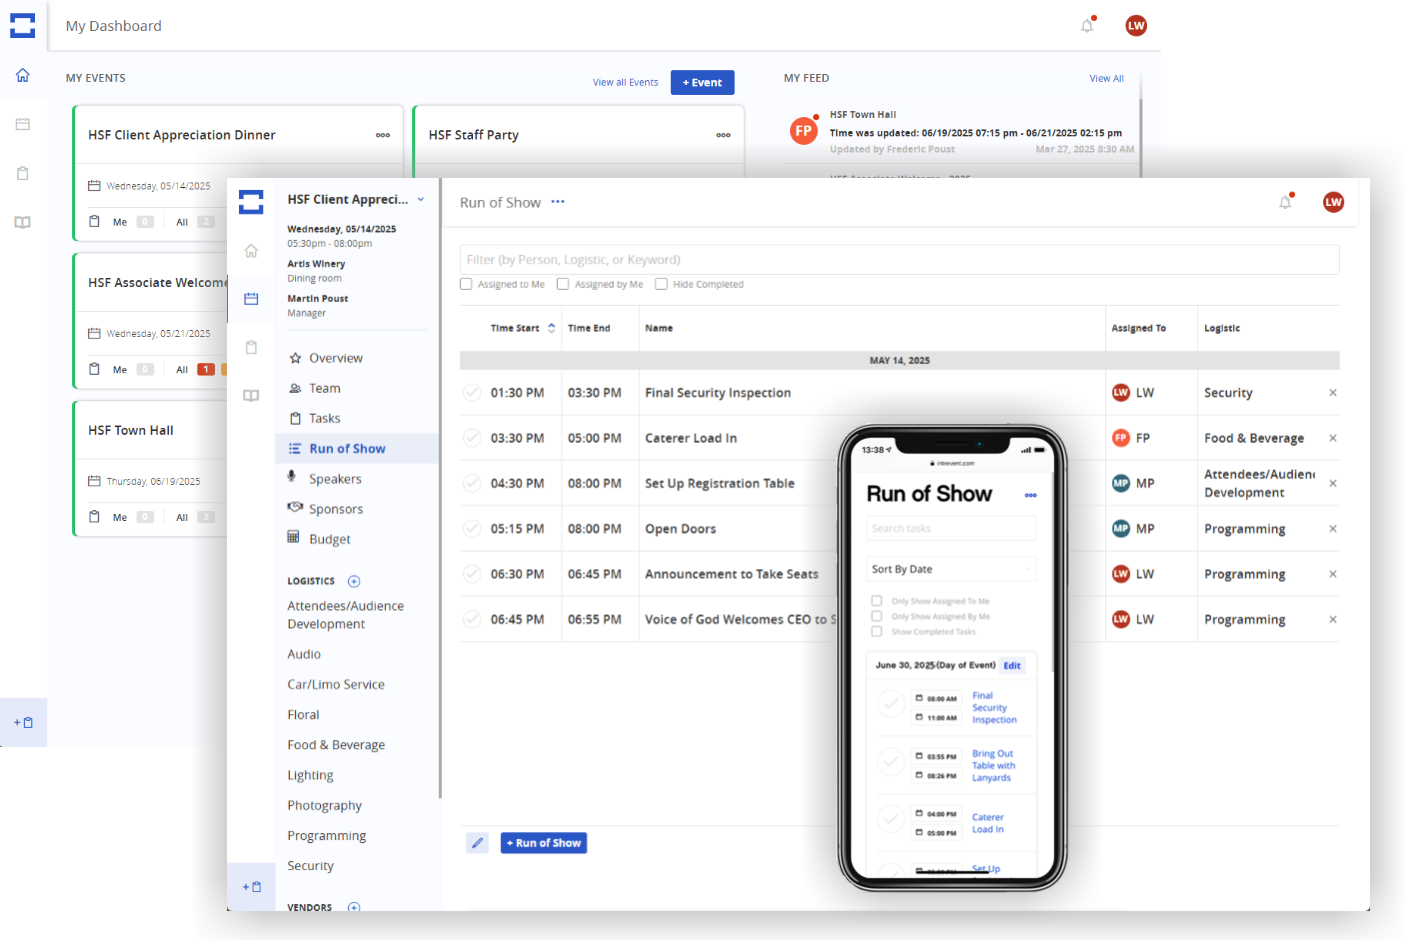Check Only Show Assigned To Me on phone

coord(877,601)
